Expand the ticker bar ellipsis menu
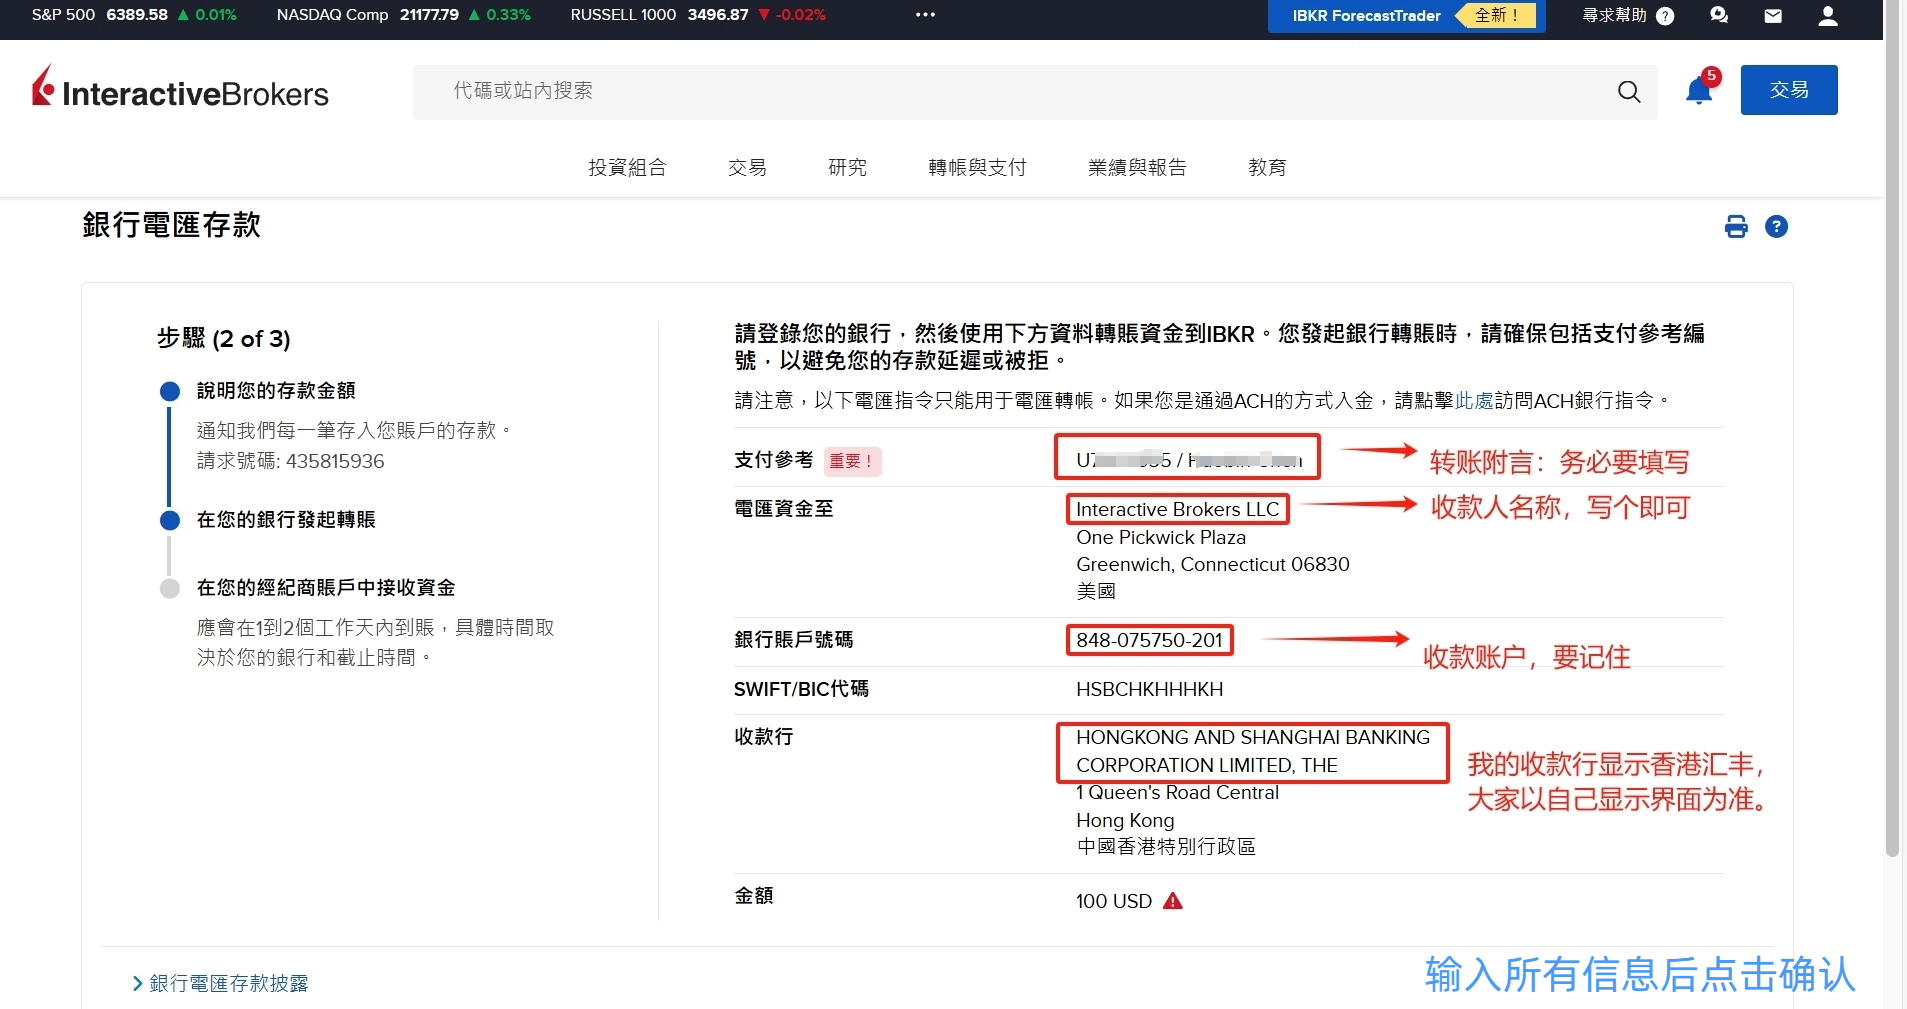Screen dimensions: 1907x1009 (925, 15)
